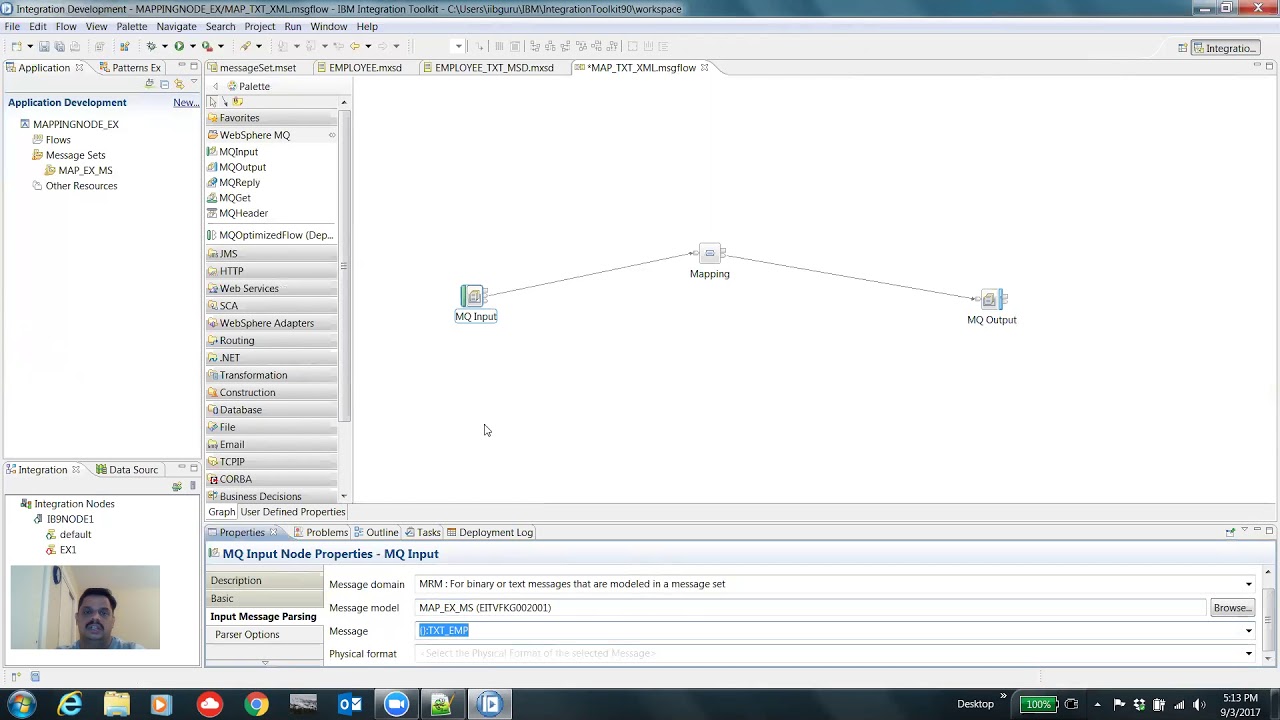
Task: Open the Message domain dropdown
Action: click(1248, 584)
